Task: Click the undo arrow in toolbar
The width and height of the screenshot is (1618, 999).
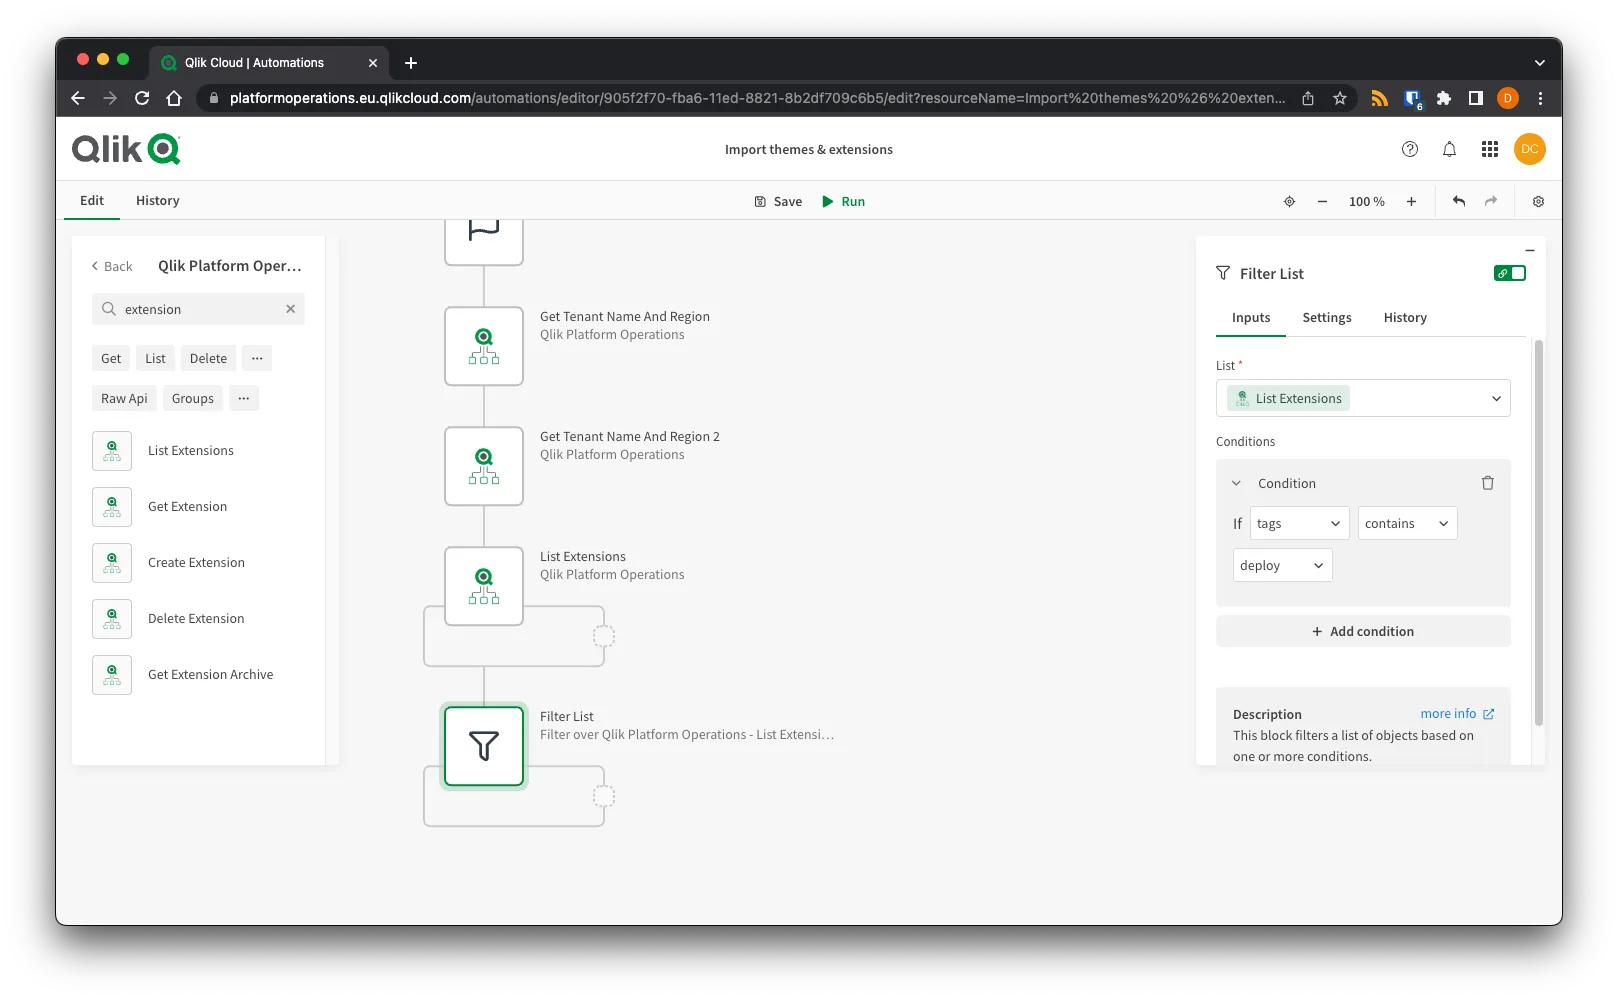Action: coord(1459,201)
